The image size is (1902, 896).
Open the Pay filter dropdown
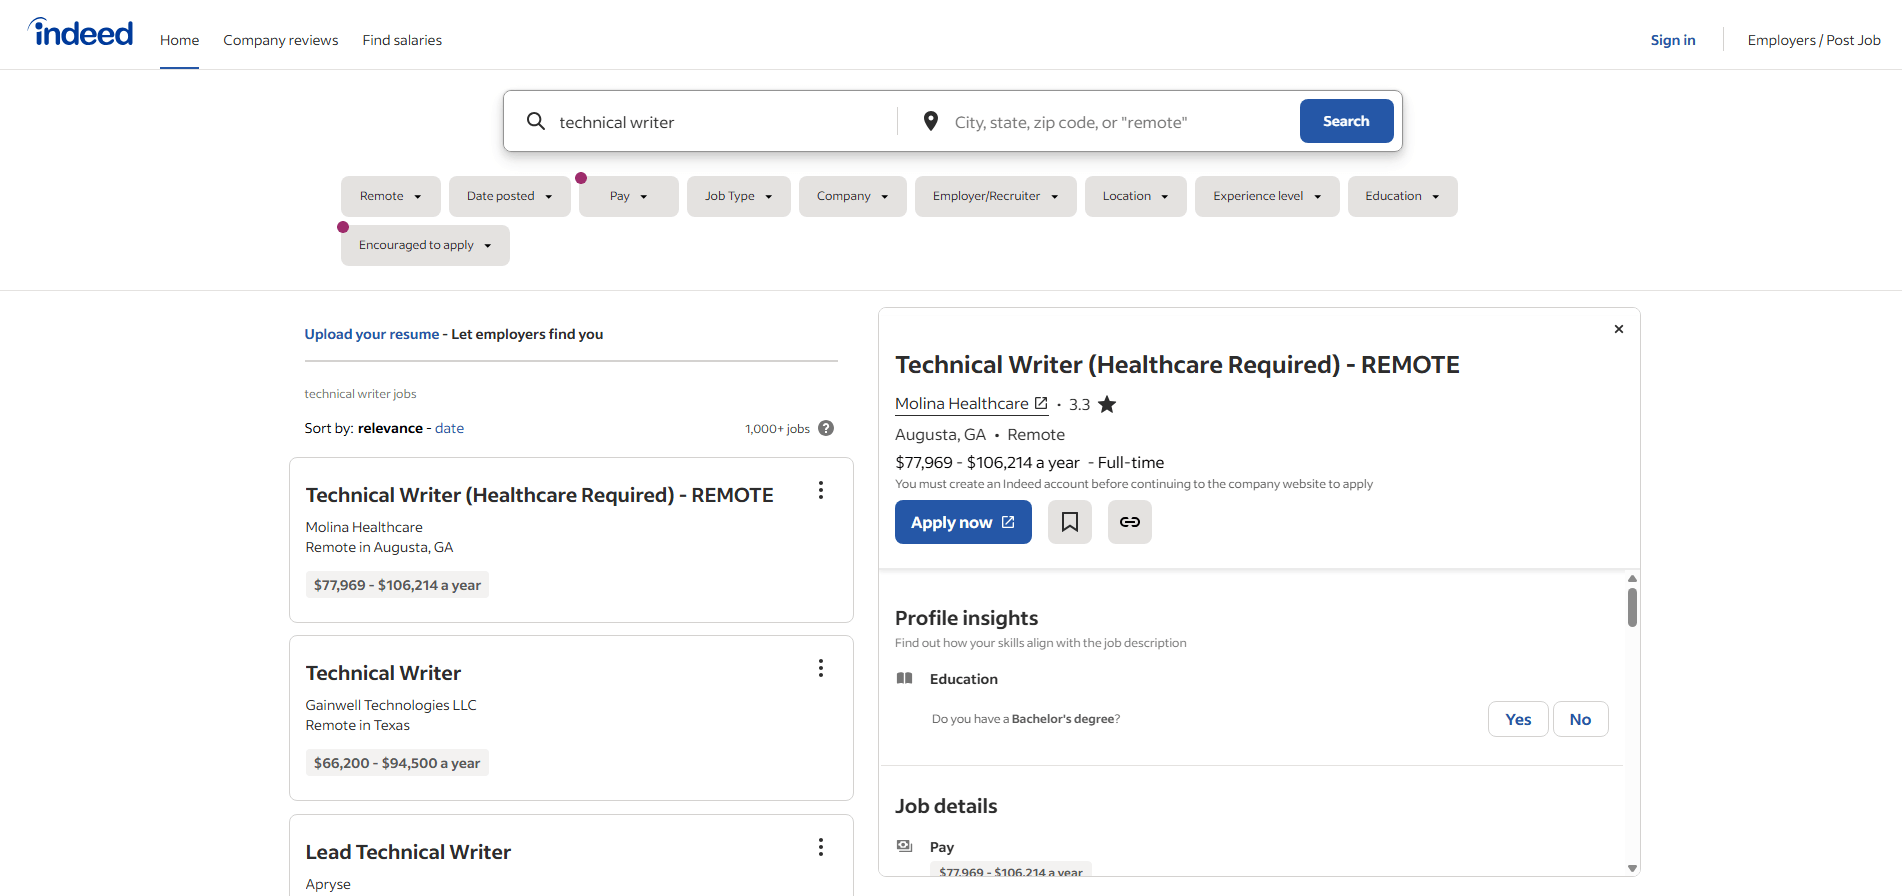629,196
